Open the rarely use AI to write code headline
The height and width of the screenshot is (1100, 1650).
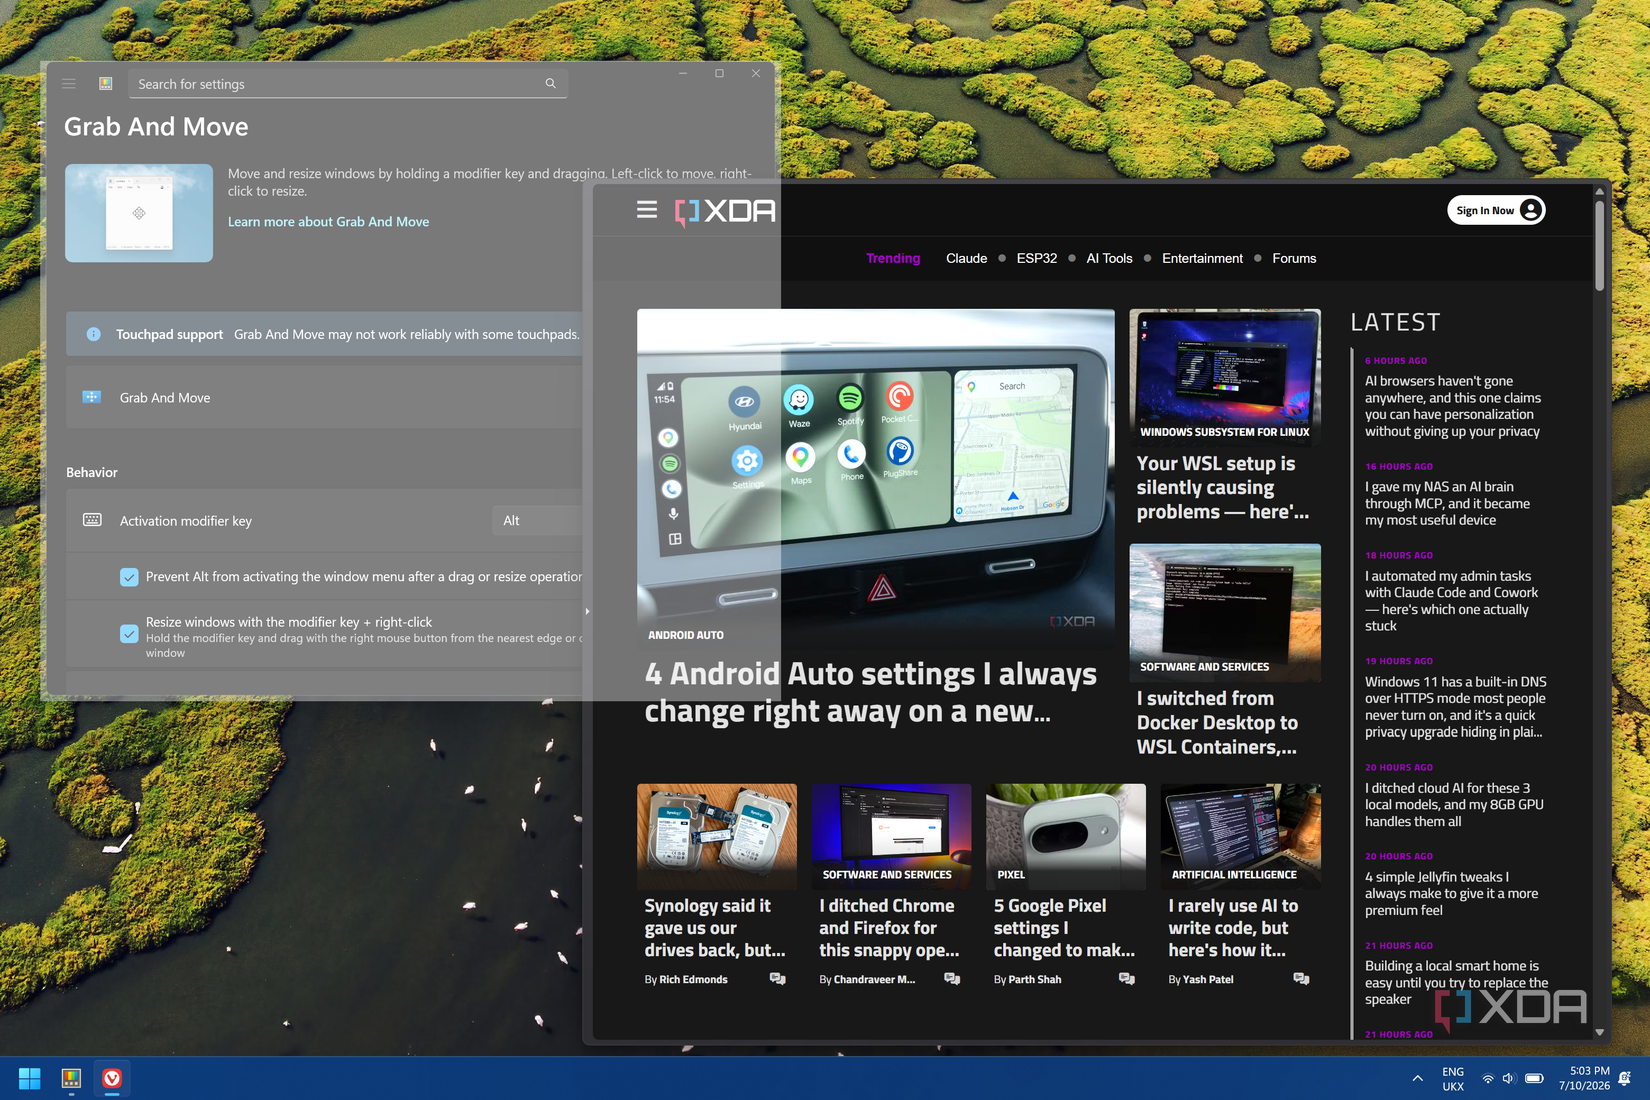pos(1233,928)
